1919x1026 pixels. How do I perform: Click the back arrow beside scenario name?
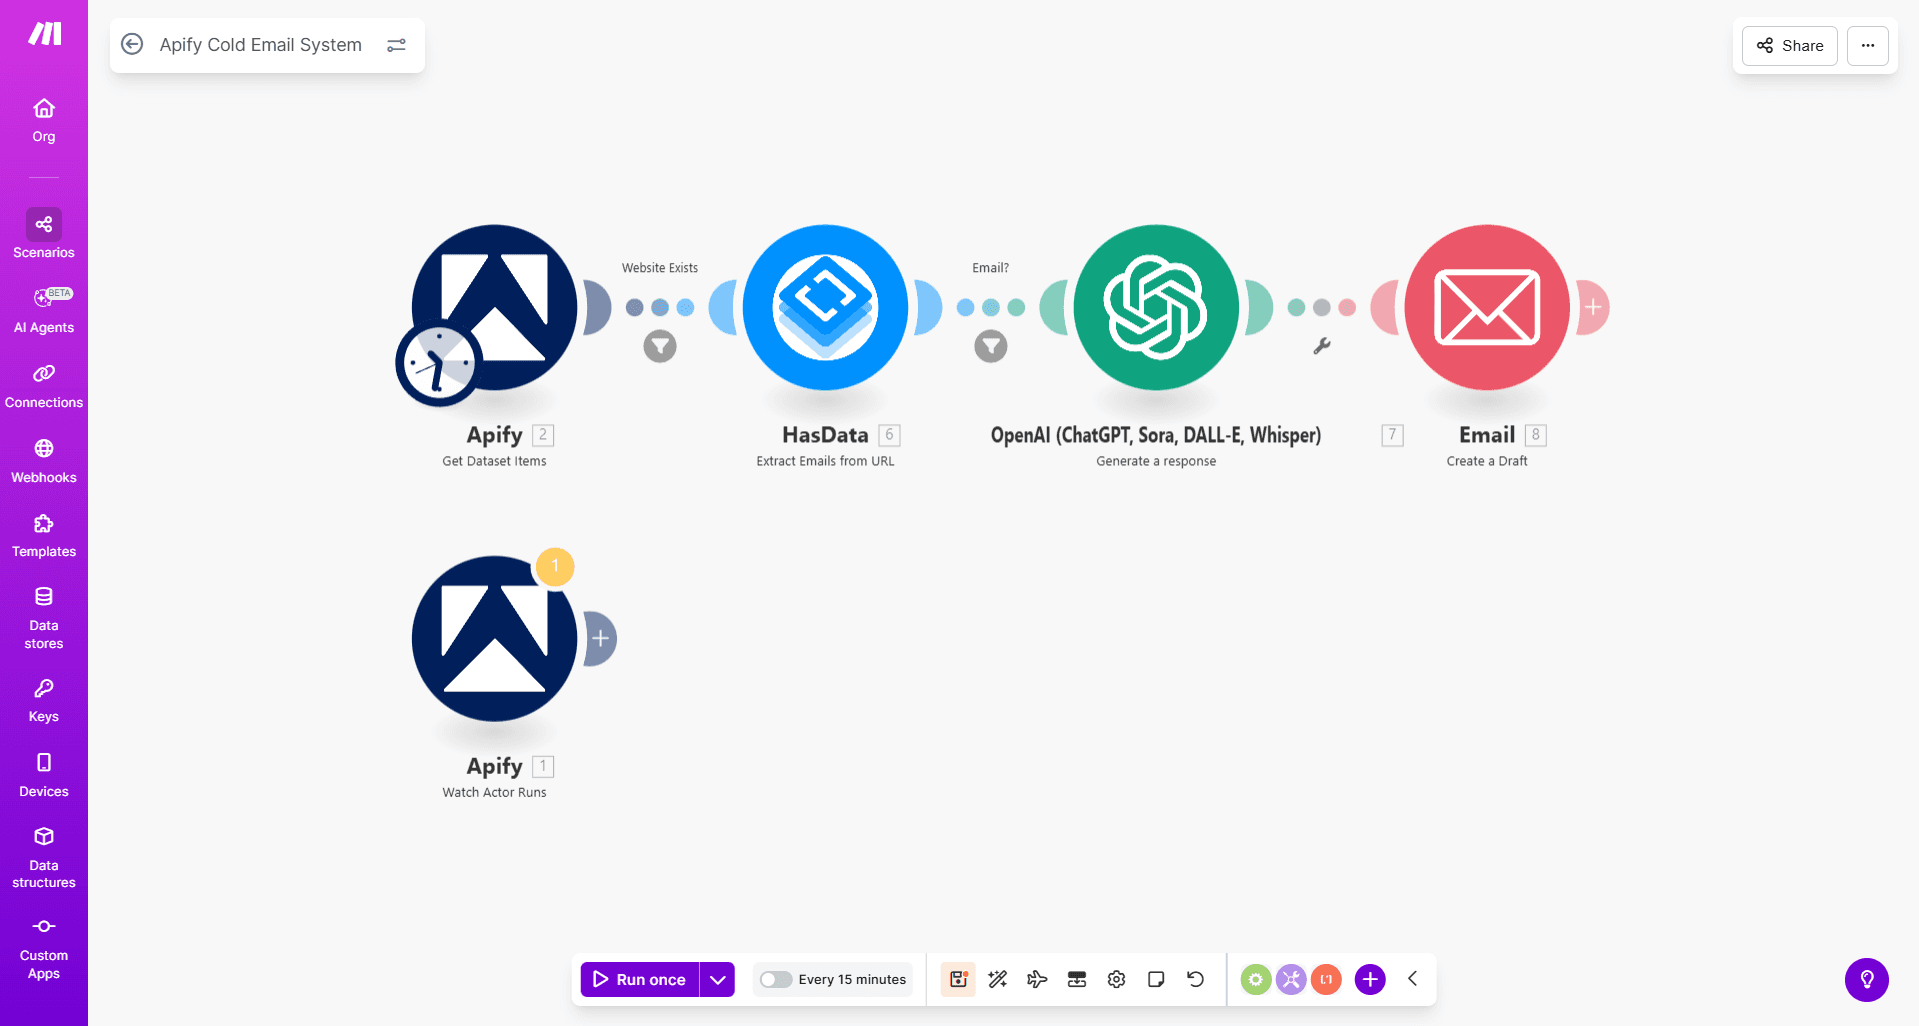point(132,44)
